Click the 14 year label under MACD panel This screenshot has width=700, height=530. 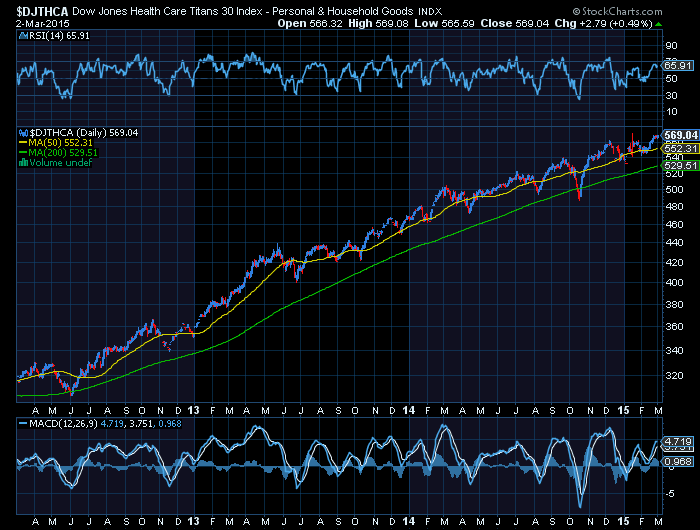408,522
